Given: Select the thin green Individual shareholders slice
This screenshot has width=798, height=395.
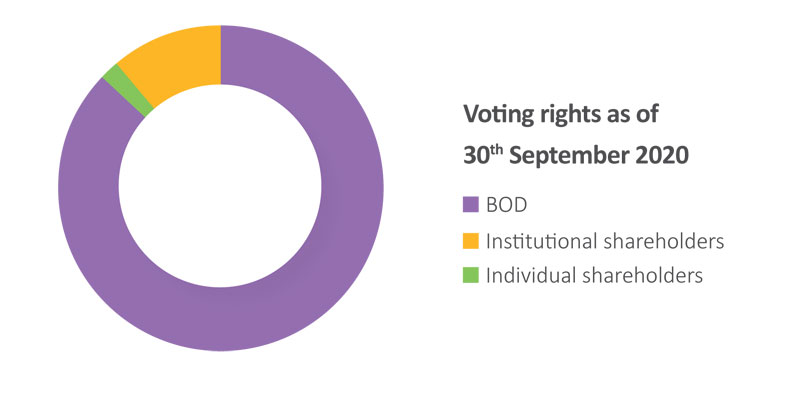Looking at the screenshot, I should click(x=127, y=90).
